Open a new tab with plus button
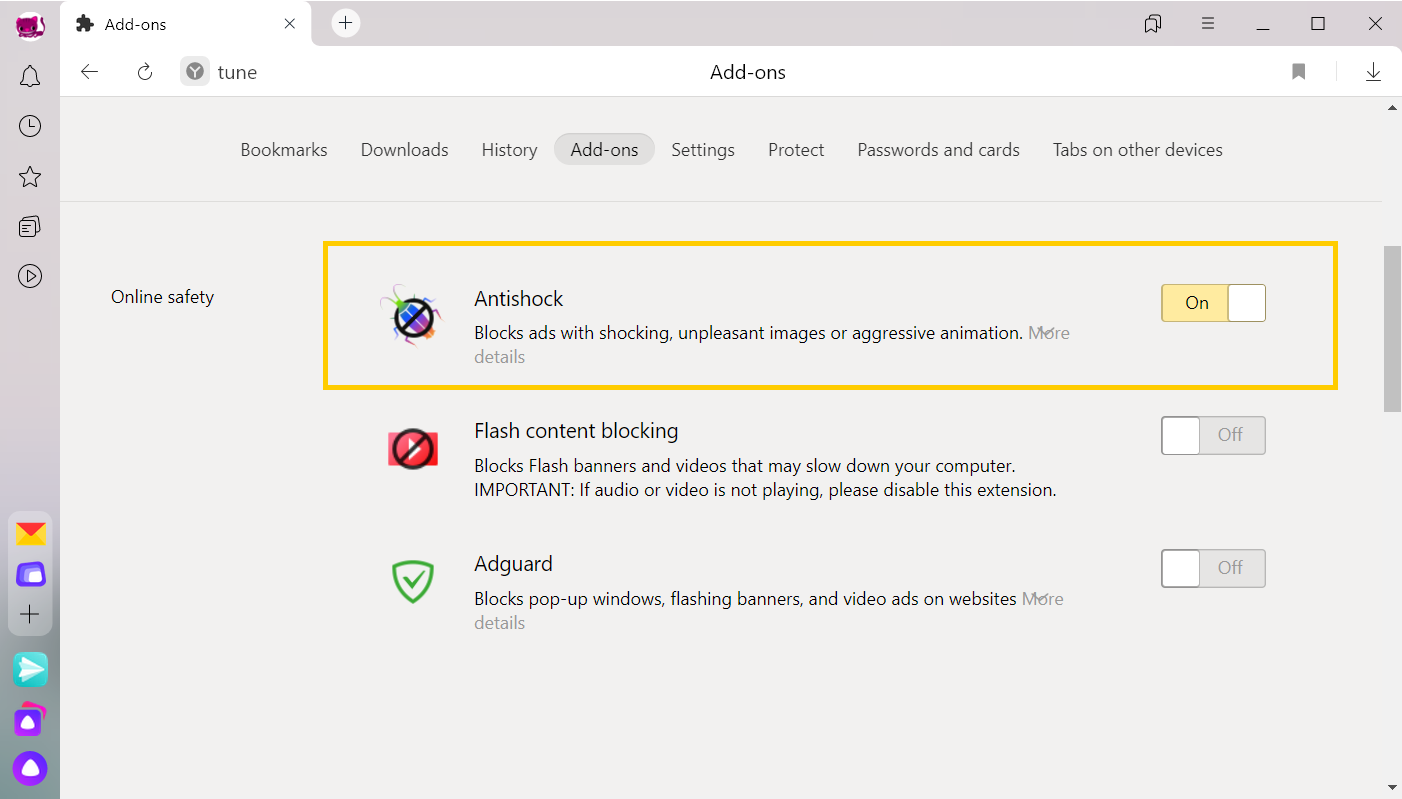The image size is (1402, 799). 345,23
